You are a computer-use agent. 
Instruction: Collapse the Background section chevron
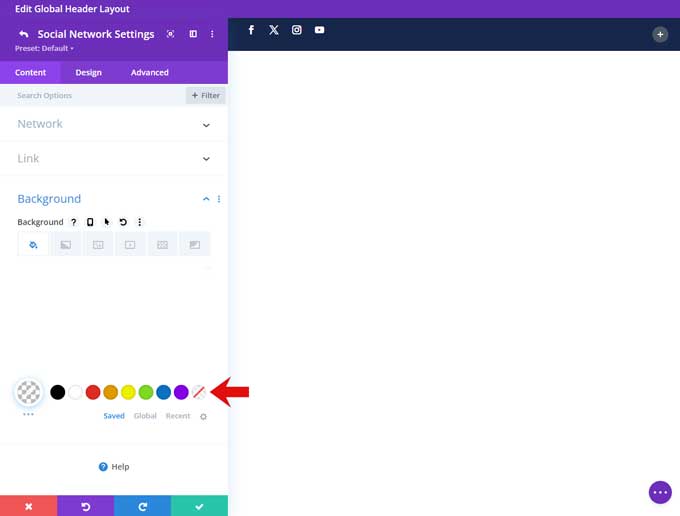pos(206,199)
